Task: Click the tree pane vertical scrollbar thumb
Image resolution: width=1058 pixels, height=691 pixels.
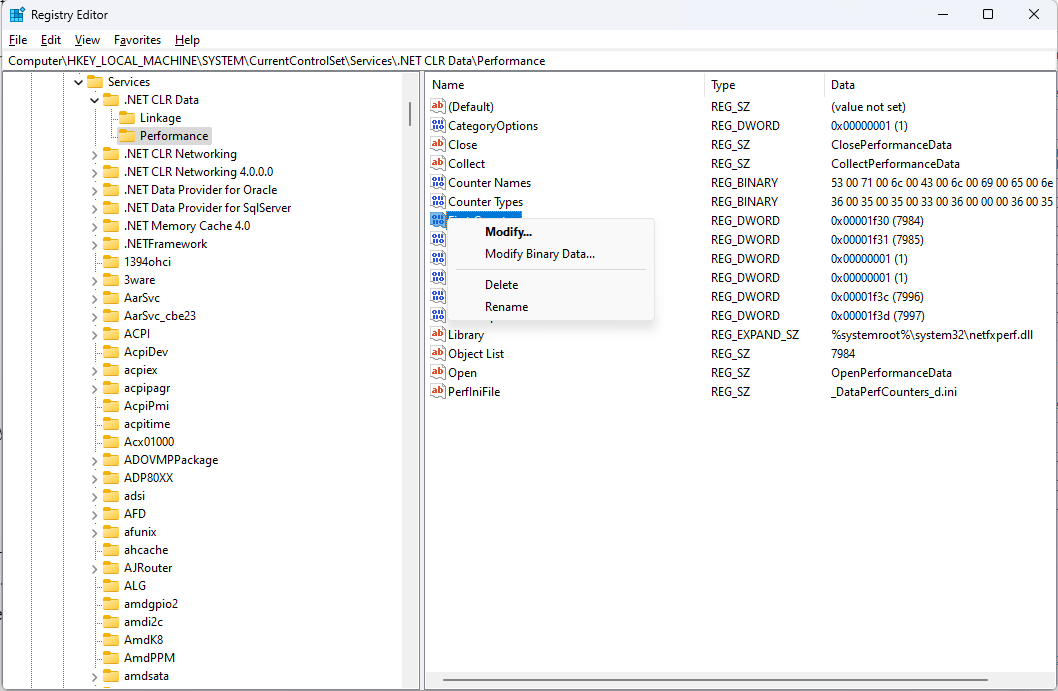Action: tap(410, 113)
